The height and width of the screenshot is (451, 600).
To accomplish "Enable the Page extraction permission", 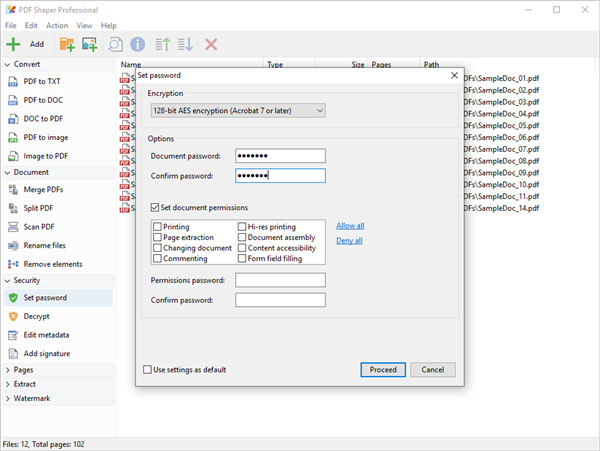I will click(x=157, y=238).
